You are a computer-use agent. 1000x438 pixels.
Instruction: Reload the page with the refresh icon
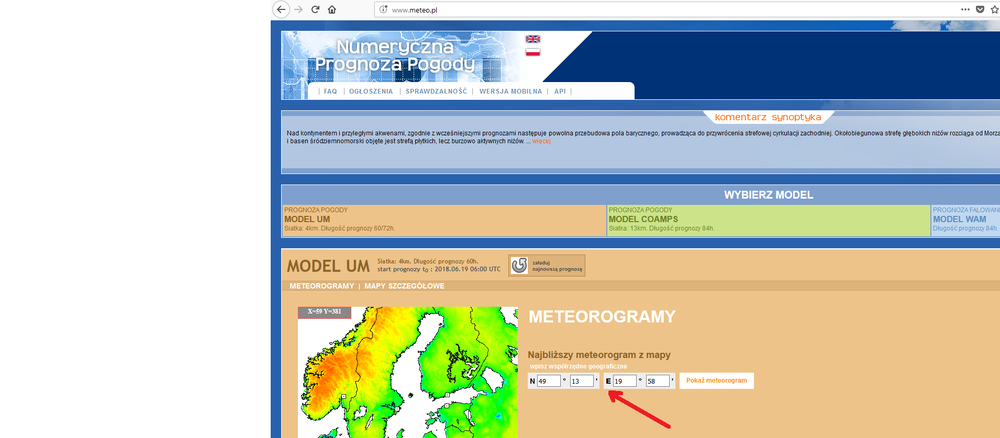(x=315, y=10)
